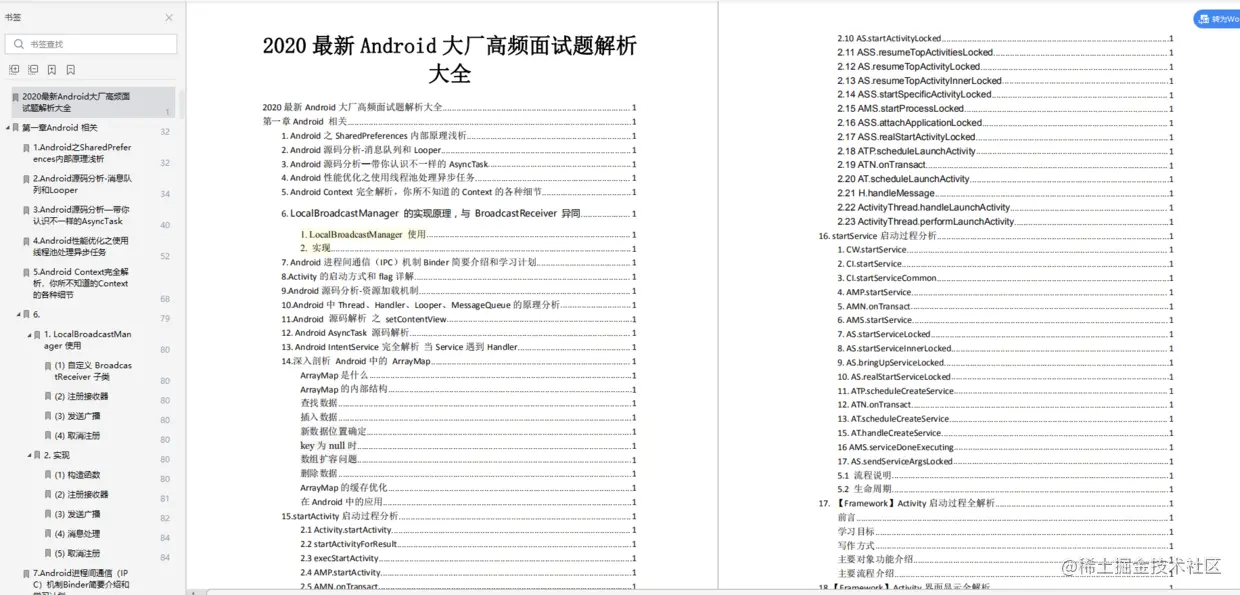This screenshot has height=595, width=1240.
Task: Collapse the 2. 实现 bookmark node
Action: (30, 455)
